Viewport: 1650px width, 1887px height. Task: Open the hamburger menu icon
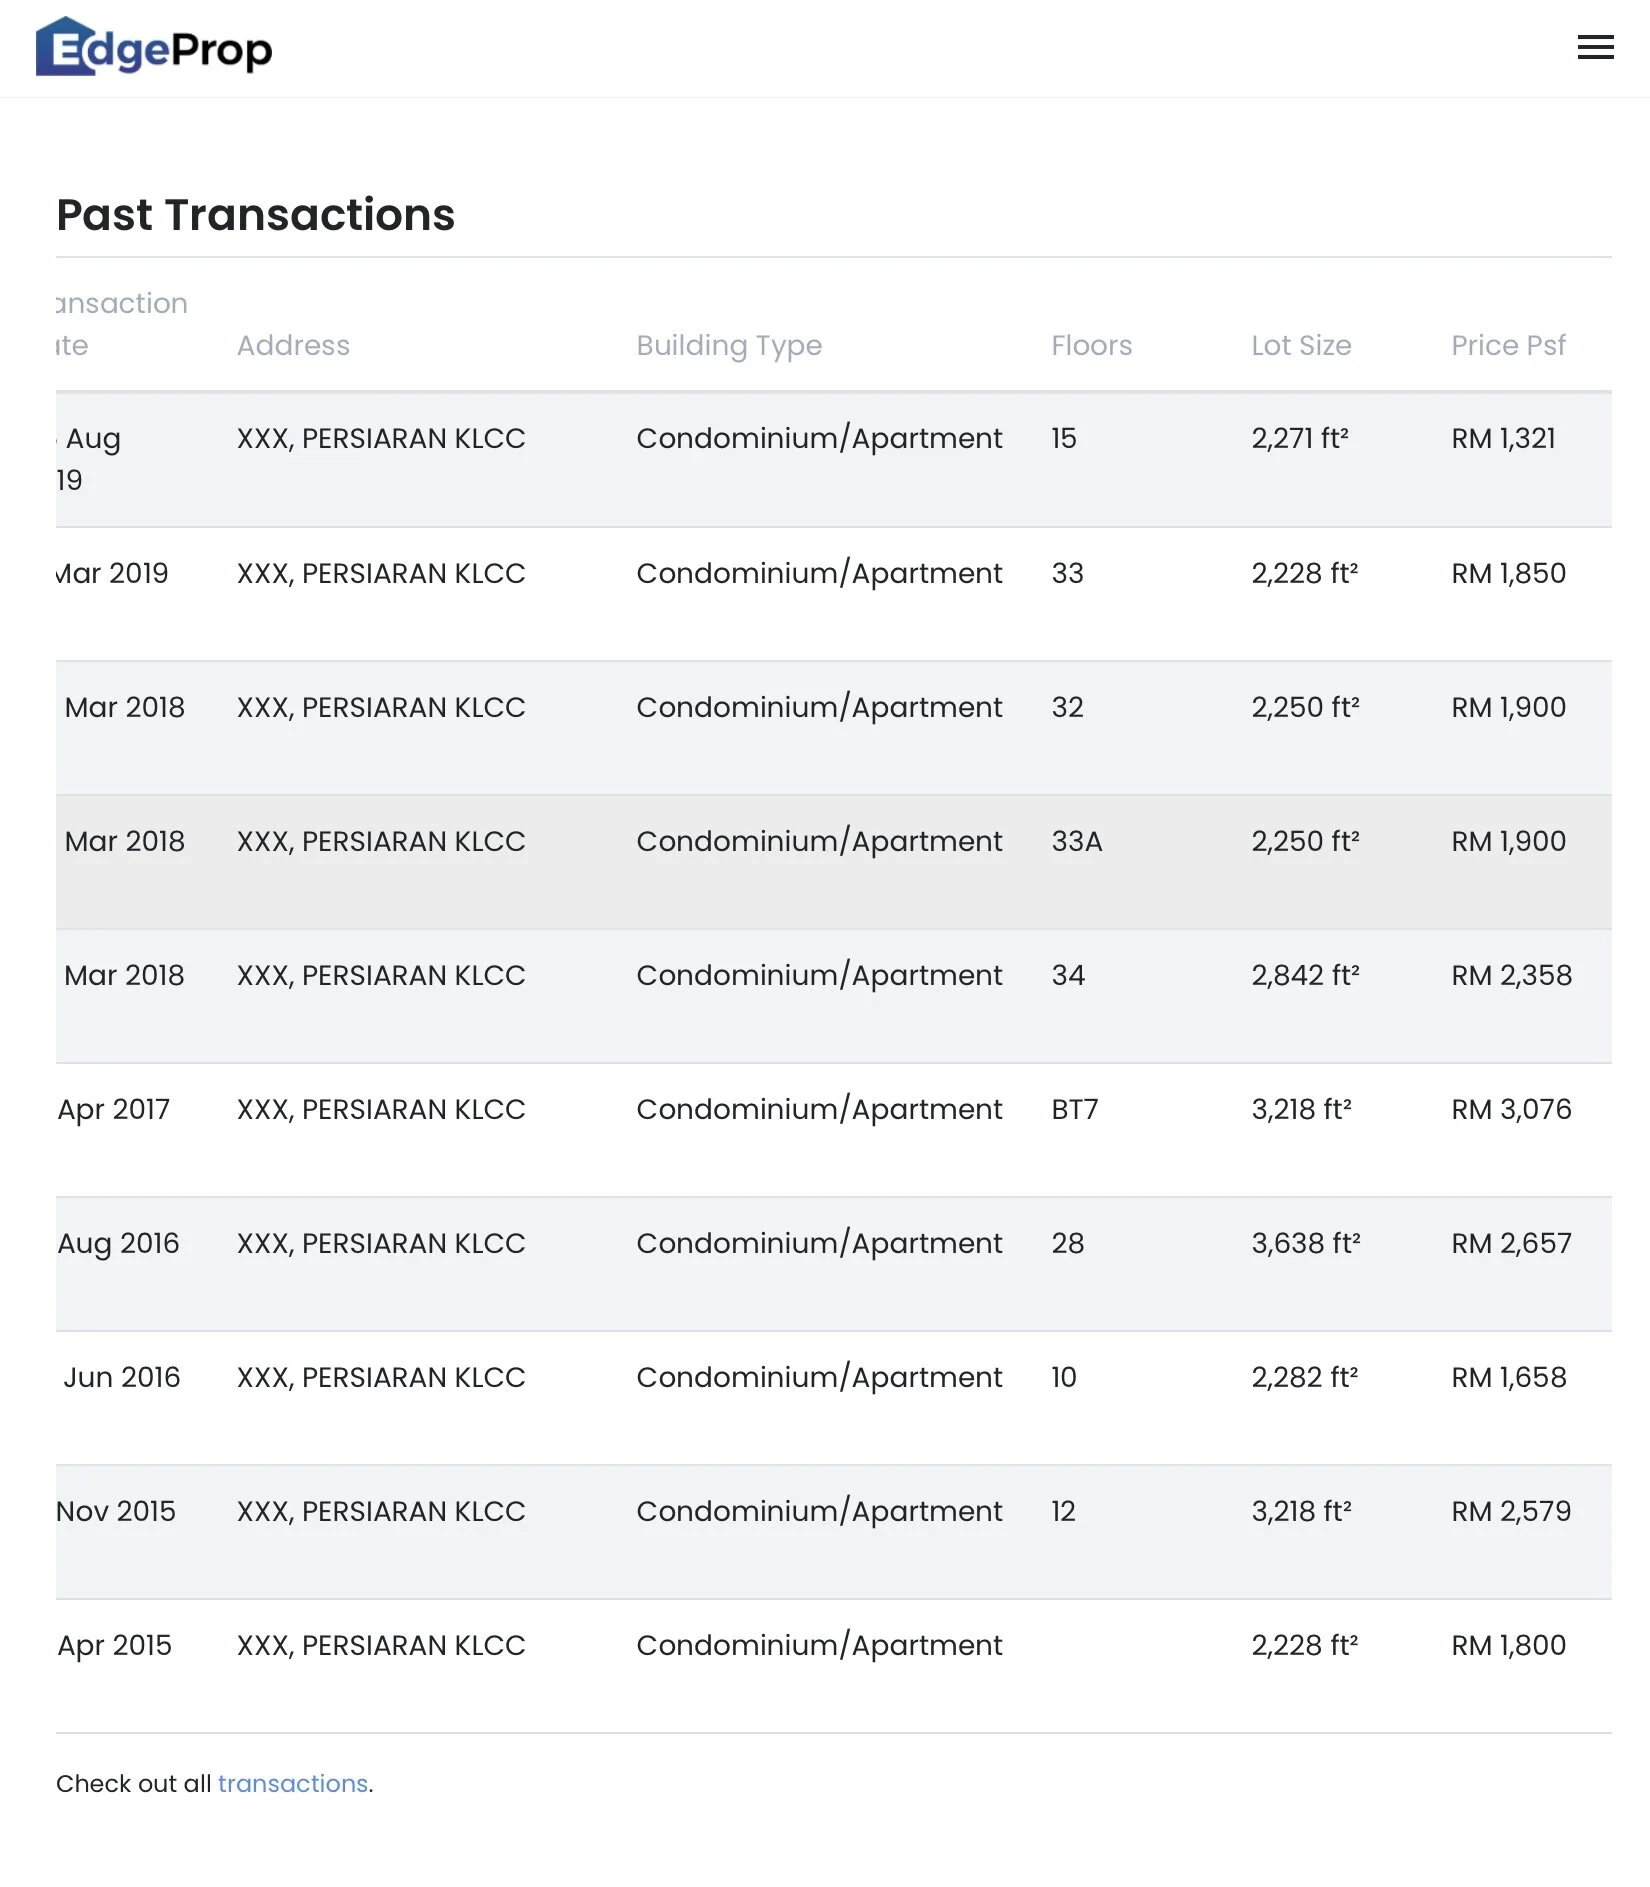(1595, 47)
